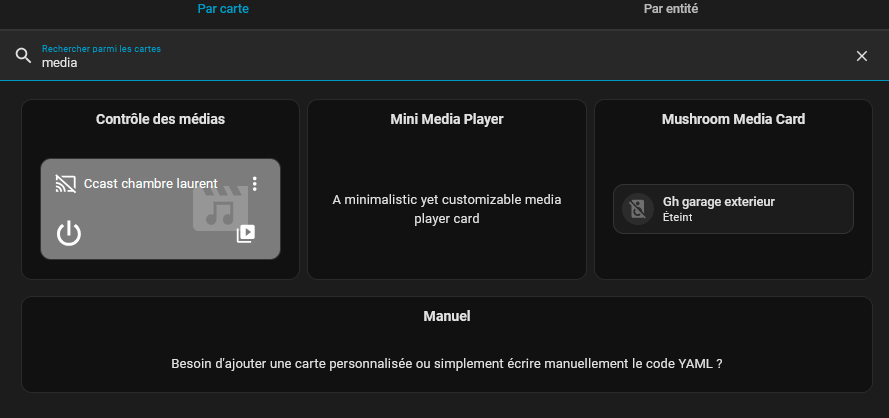The width and height of the screenshot is (889, 418).
Task: Pick the Manuel card option
Action: (x=446, y=316)
